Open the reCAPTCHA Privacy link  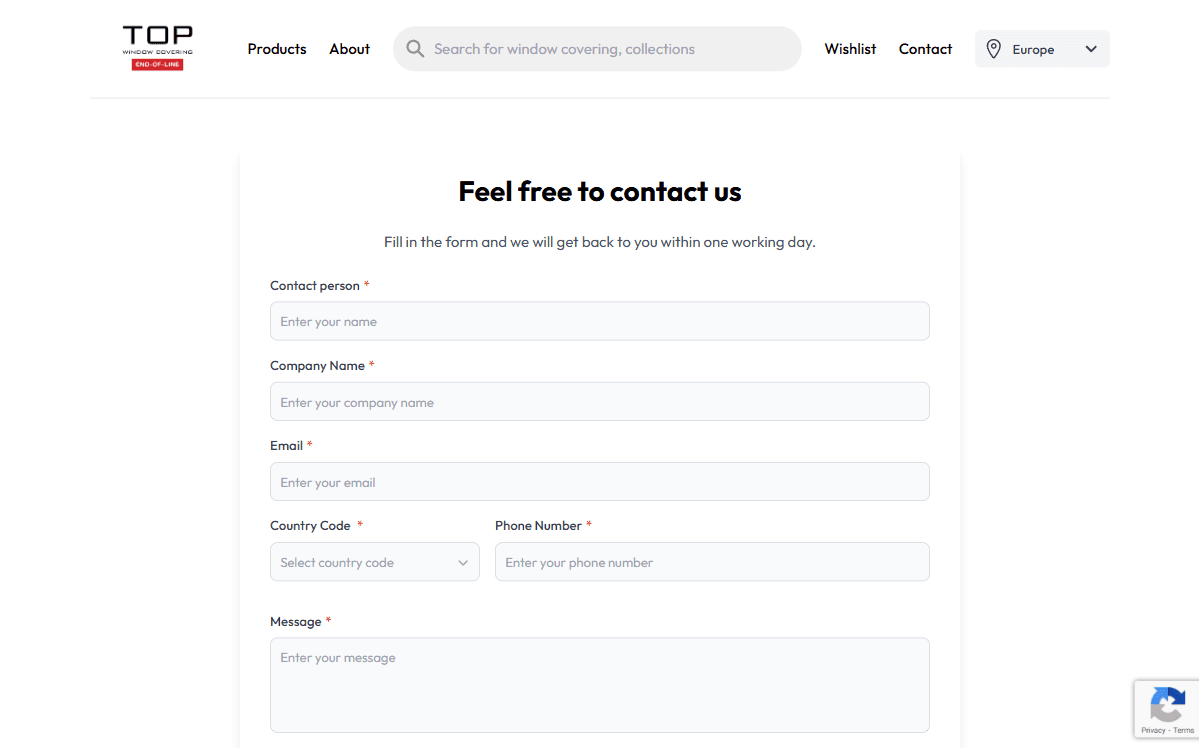click(1153, 731)
